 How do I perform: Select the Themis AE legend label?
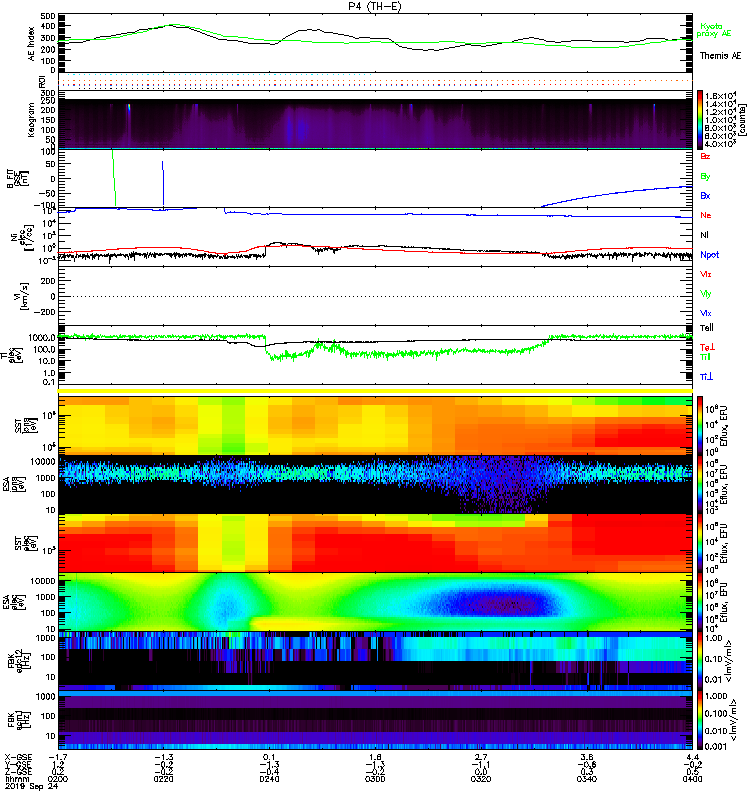720,56
